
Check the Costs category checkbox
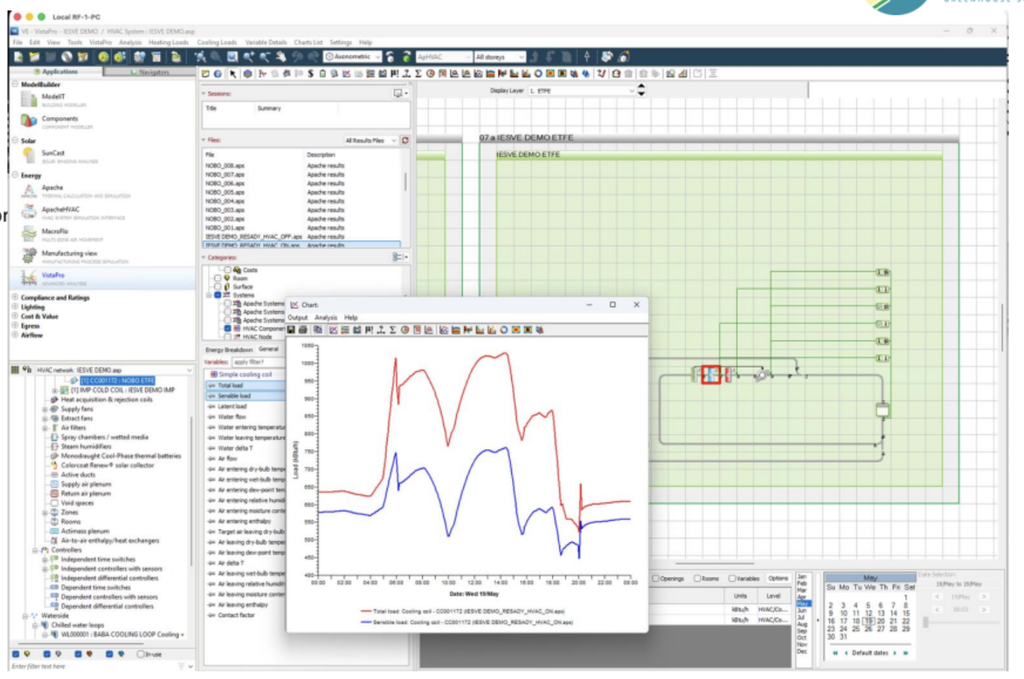tap(227, 270)
